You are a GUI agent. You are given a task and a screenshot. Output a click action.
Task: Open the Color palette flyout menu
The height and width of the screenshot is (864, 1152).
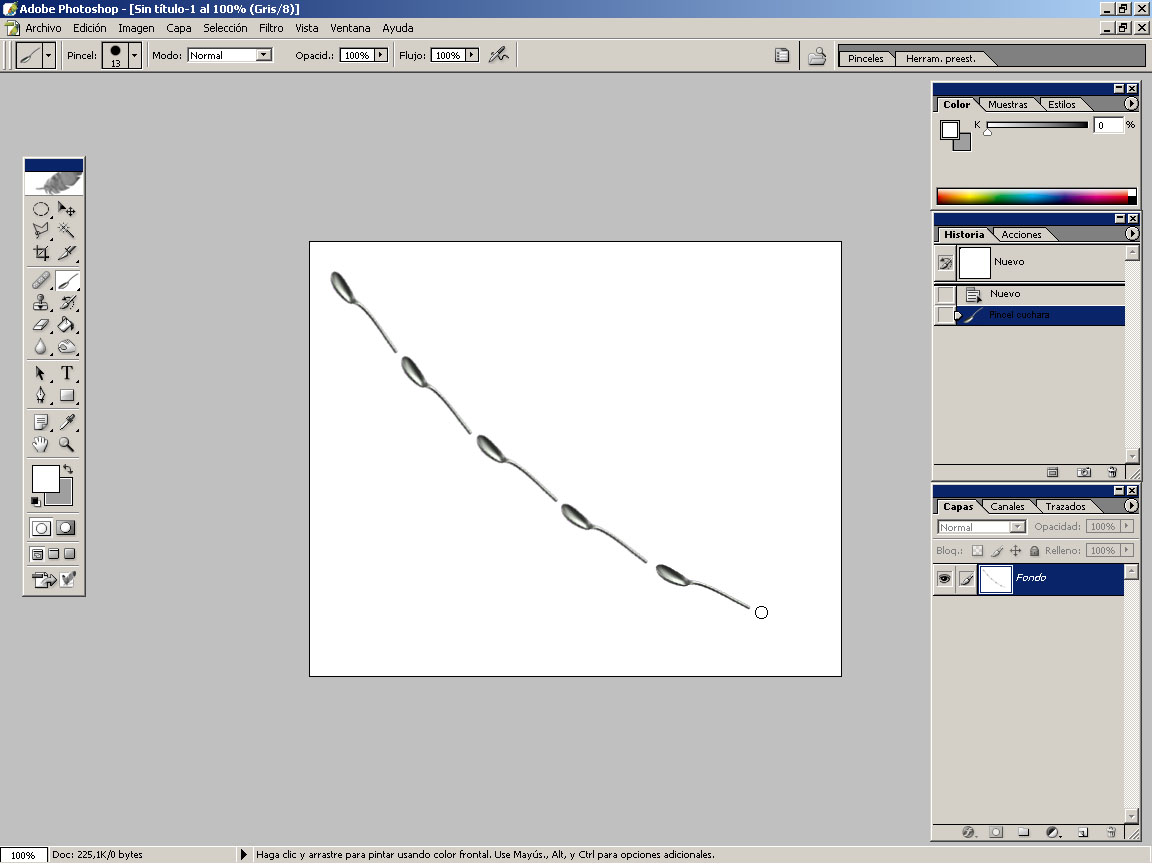pos(1131,104)
